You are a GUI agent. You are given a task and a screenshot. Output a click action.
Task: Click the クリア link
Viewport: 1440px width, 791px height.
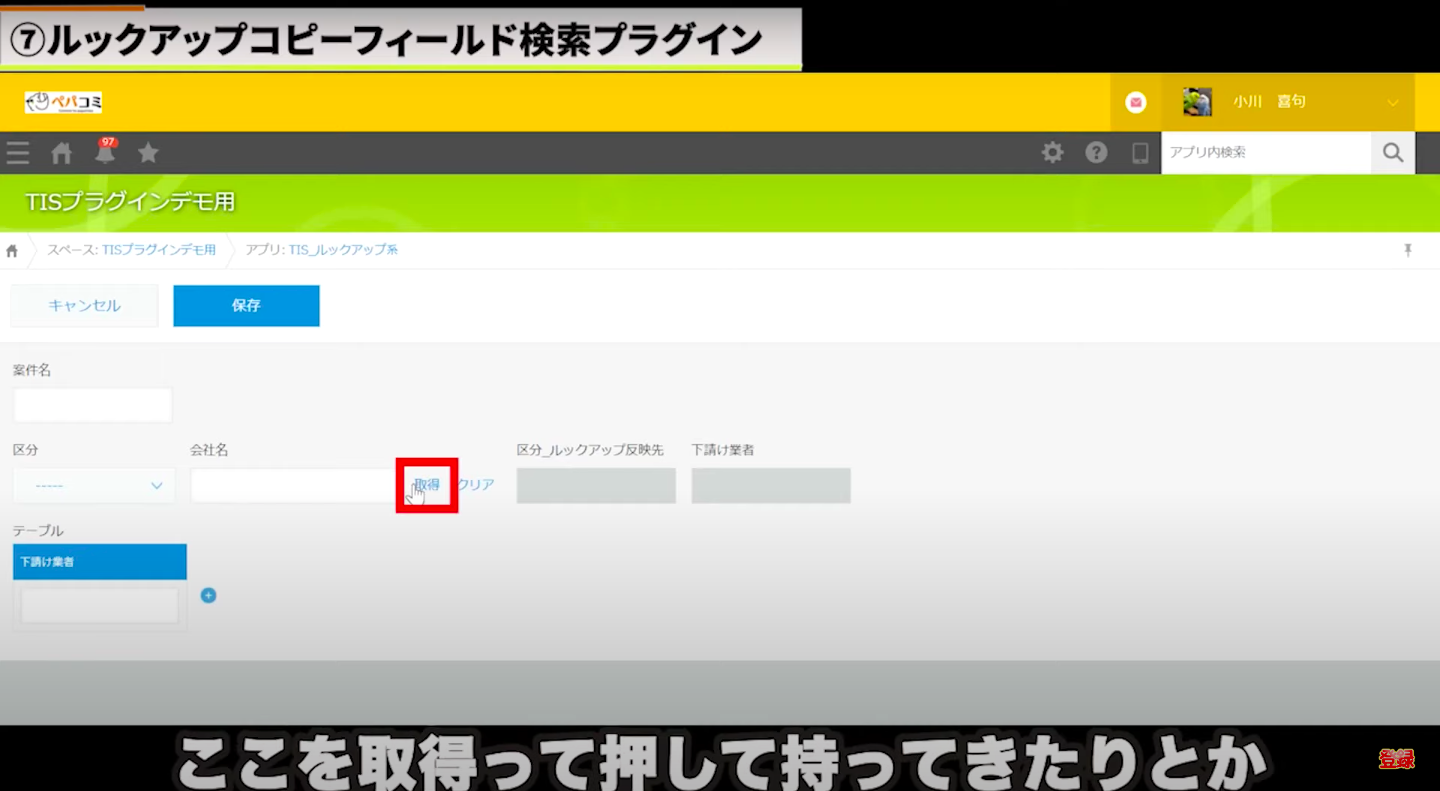pyautogui.click(x=476, y=484)
